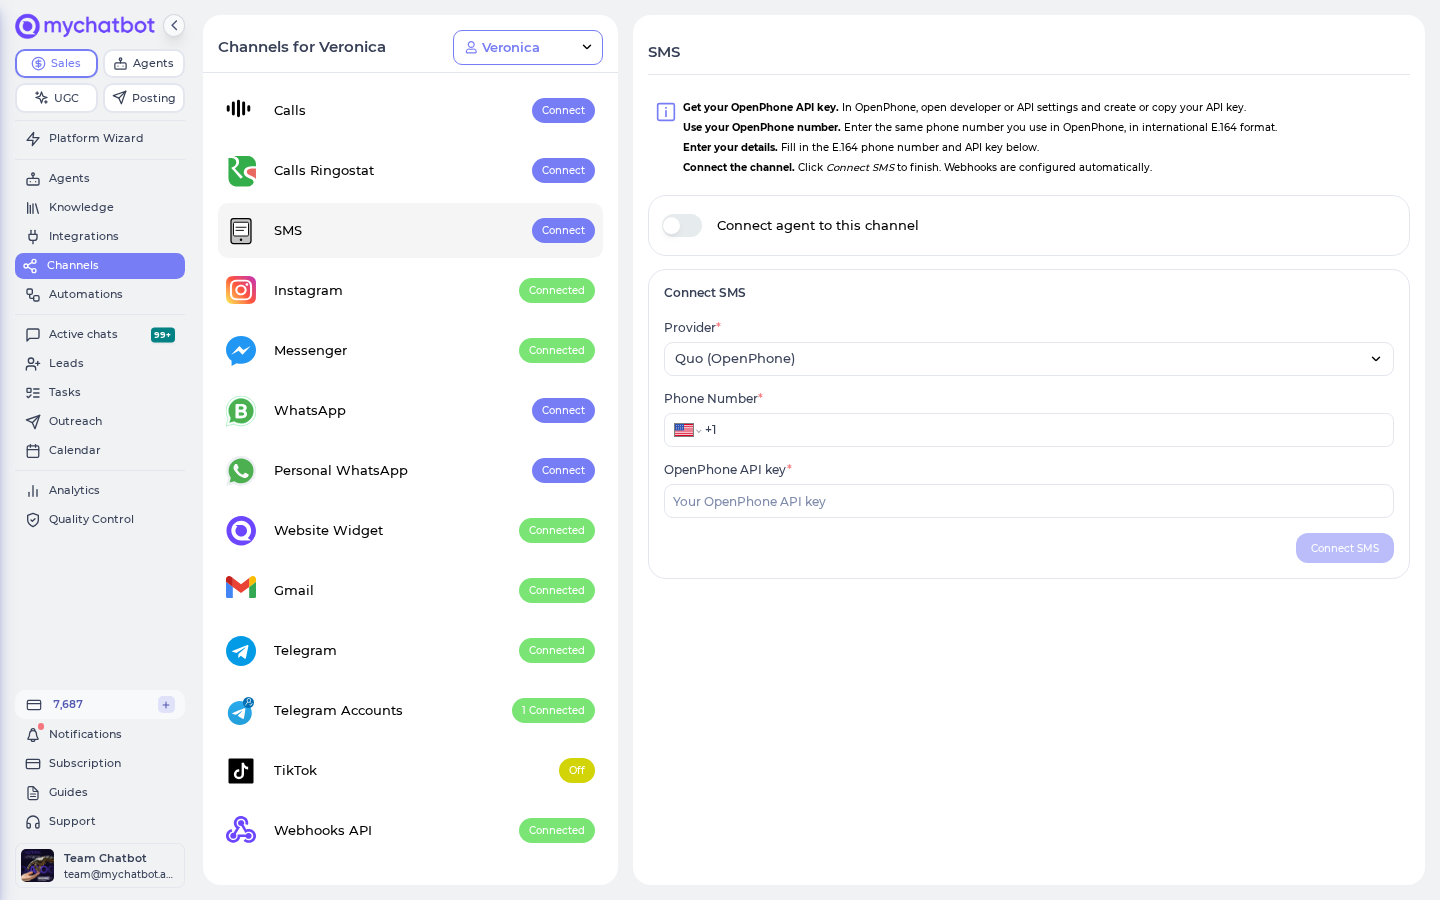
Task: Click the Telegram icon
Action: 241,651
